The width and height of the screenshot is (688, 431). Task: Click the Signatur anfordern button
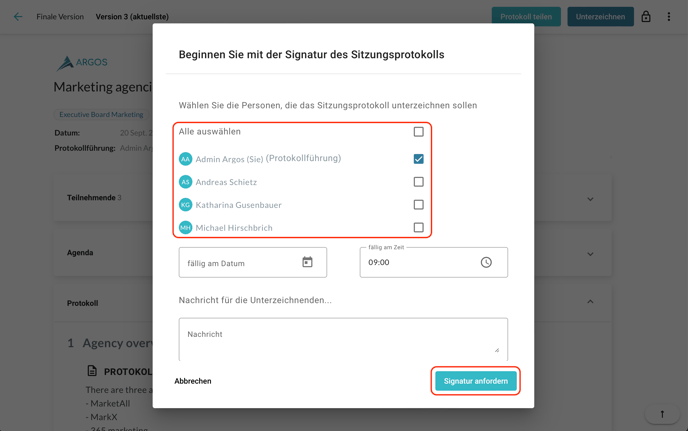(x=476, y=381)
